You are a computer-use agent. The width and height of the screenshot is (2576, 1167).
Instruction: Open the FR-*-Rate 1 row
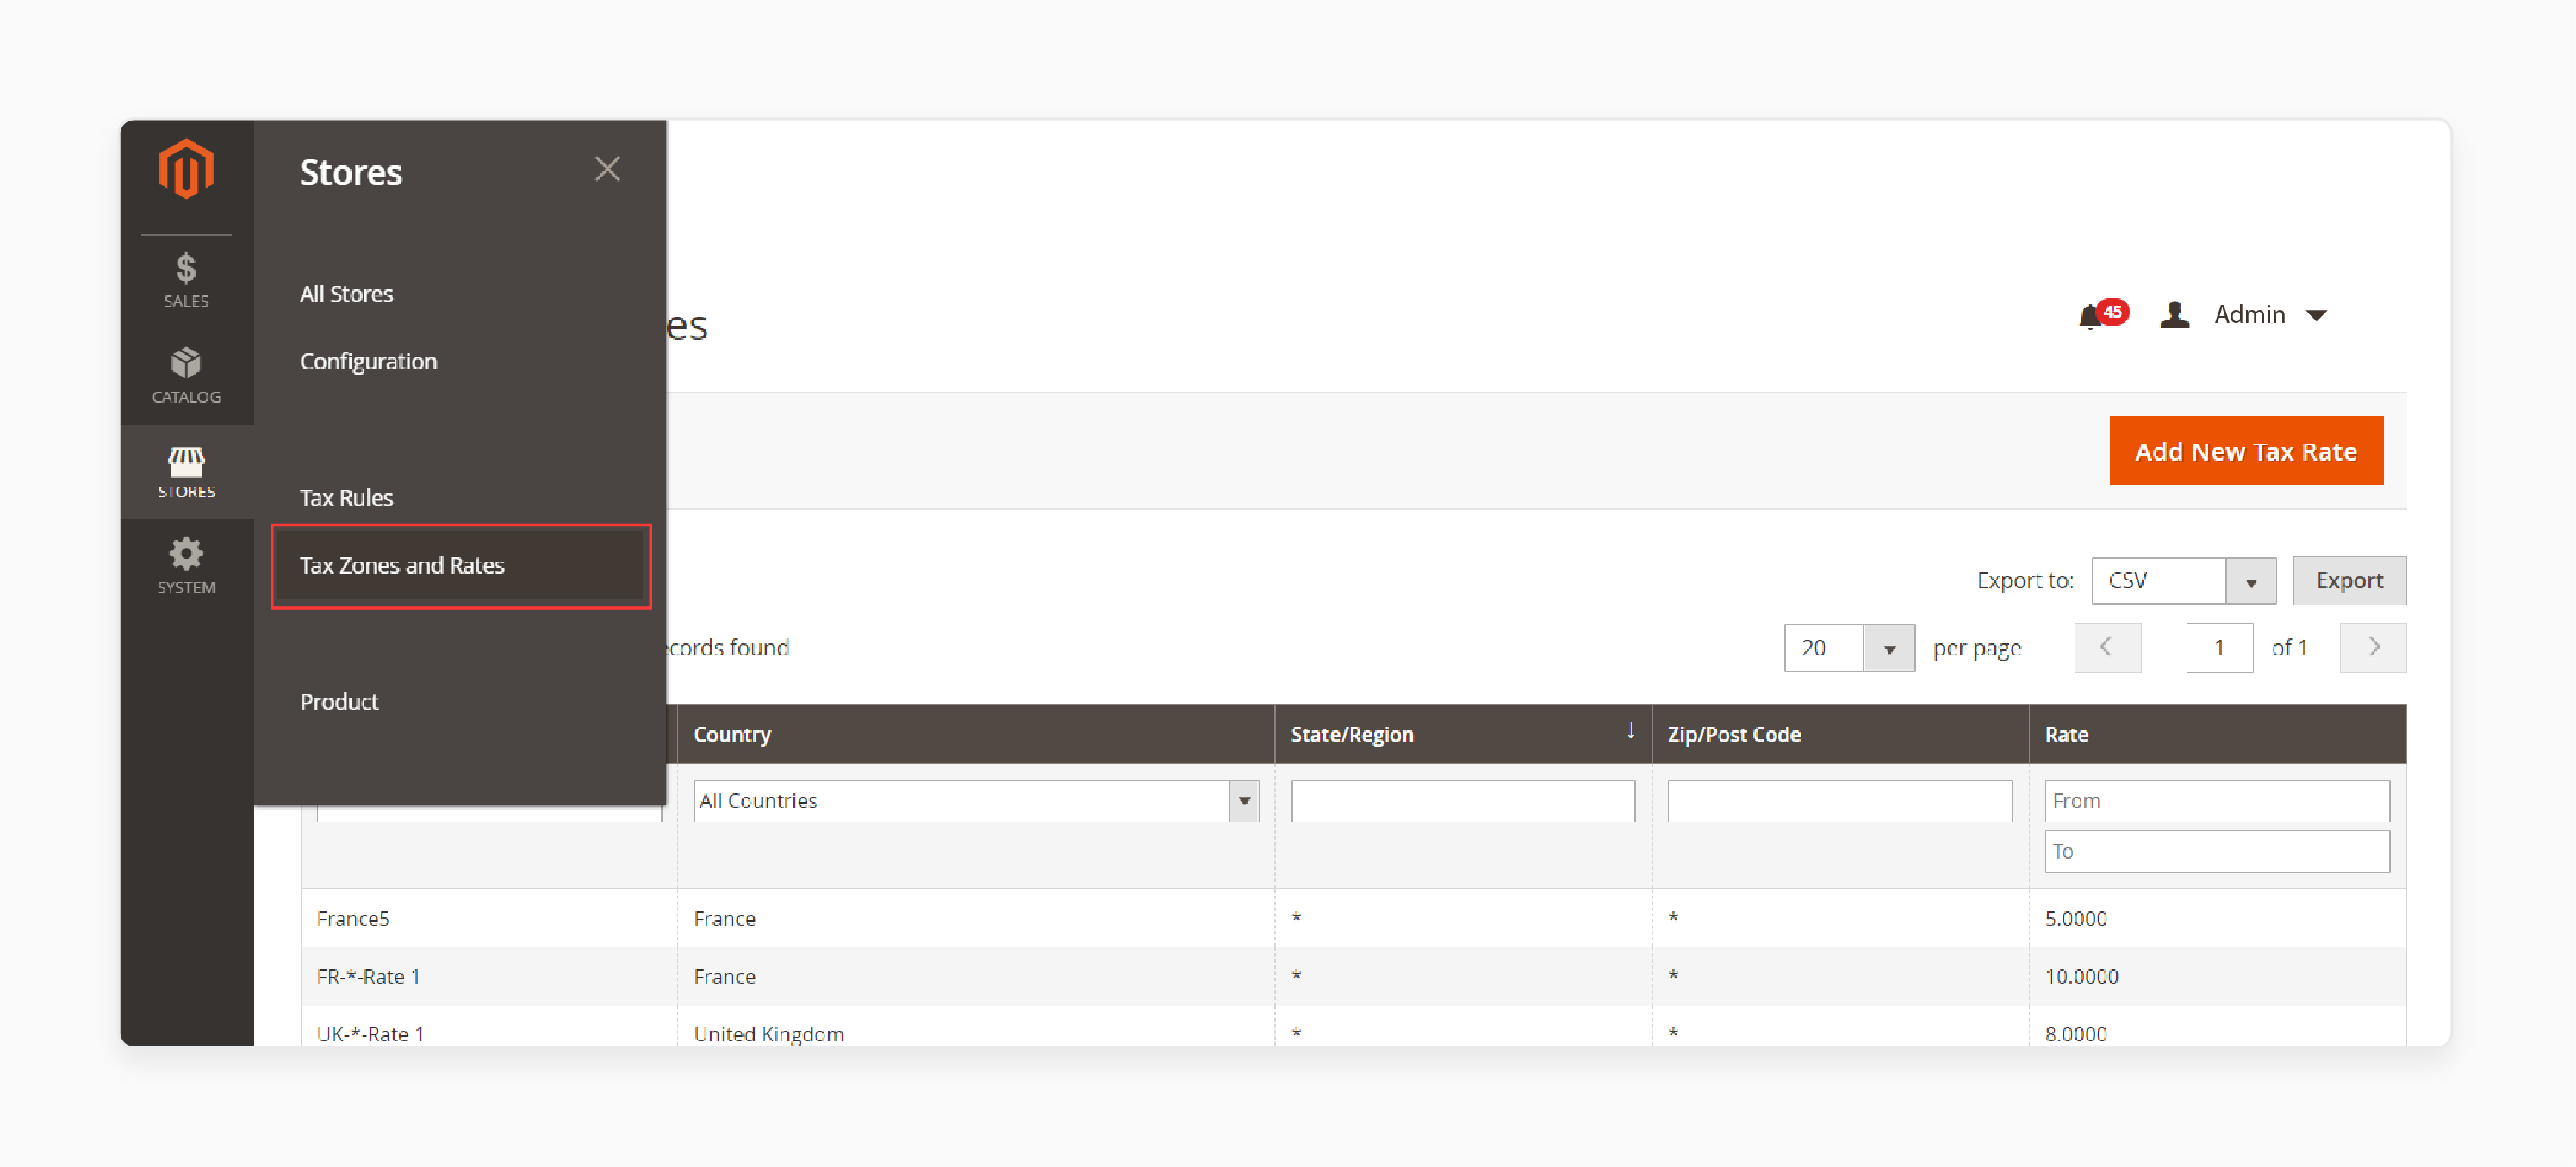pyautogui.click(x=1353, y=976)
